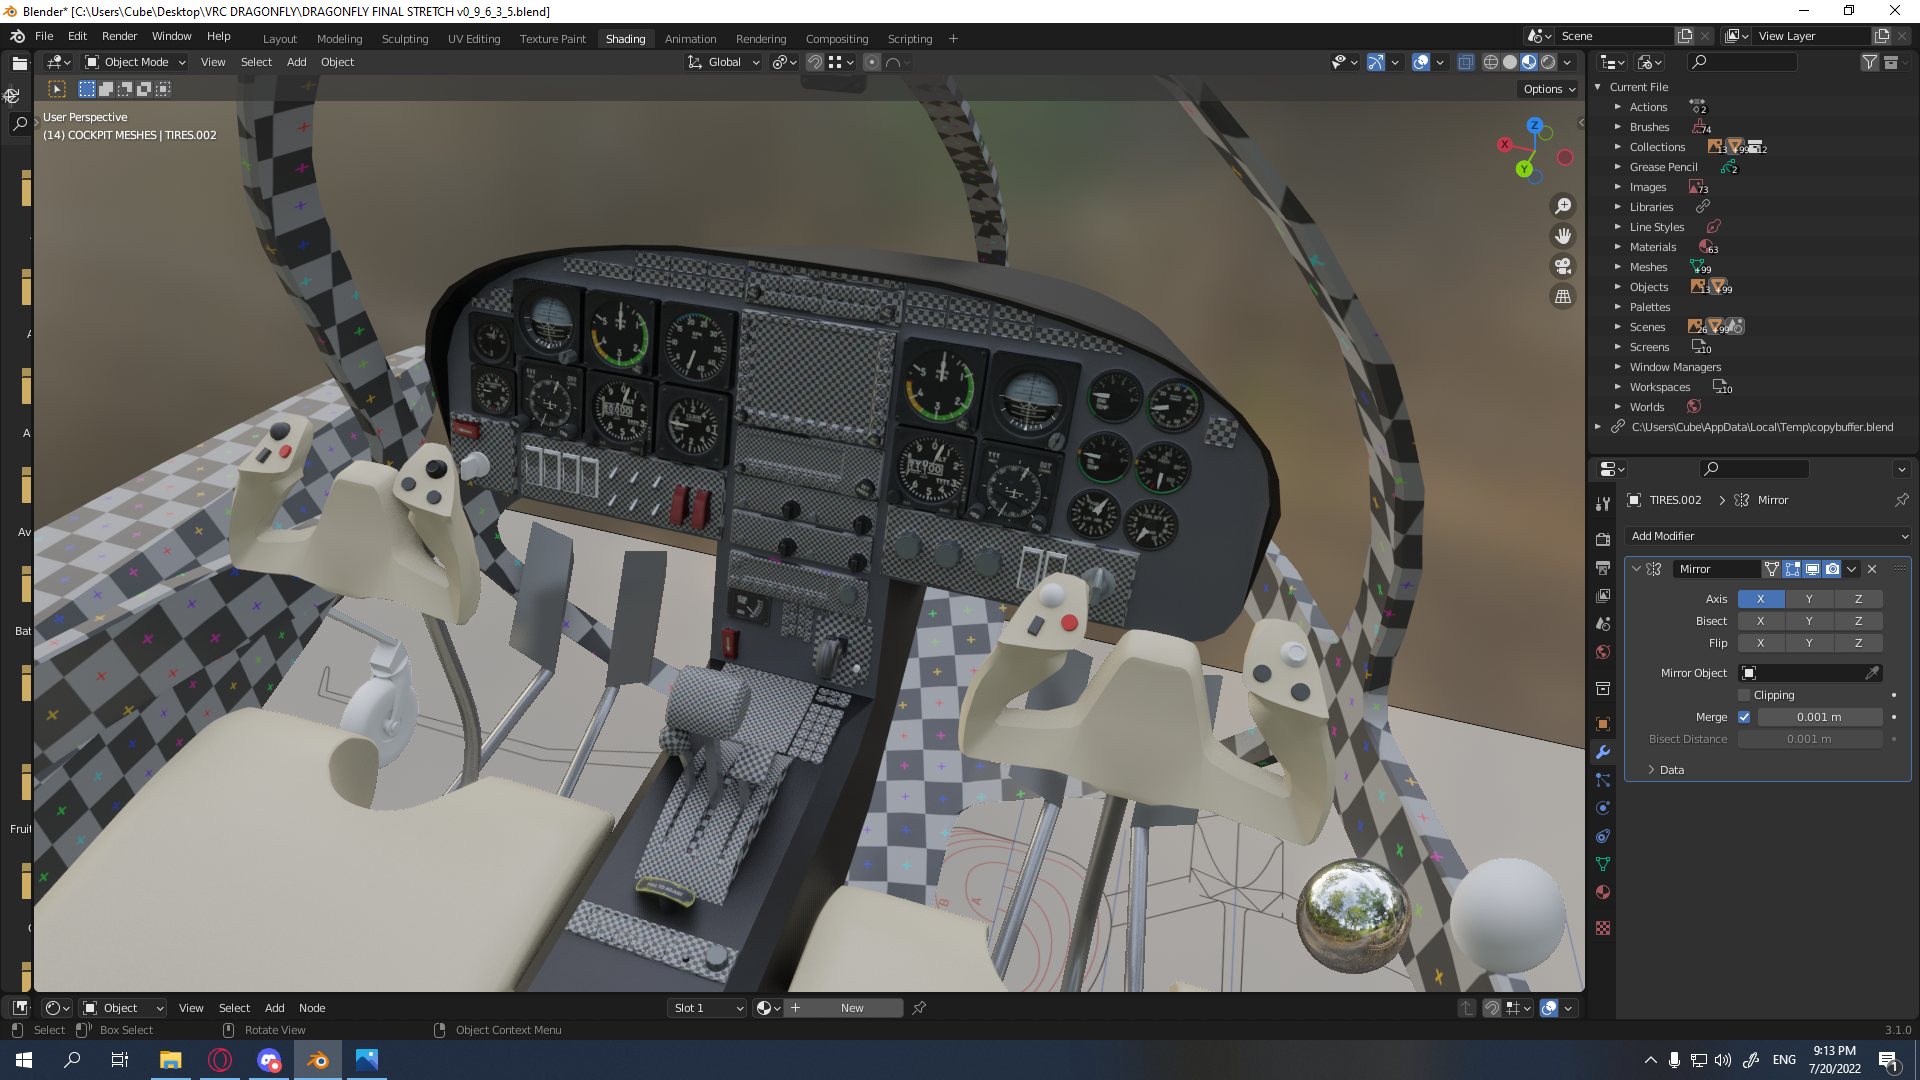Open the Render menu
Viewport: 1920px width, 1080px height.
click(119, 36)
